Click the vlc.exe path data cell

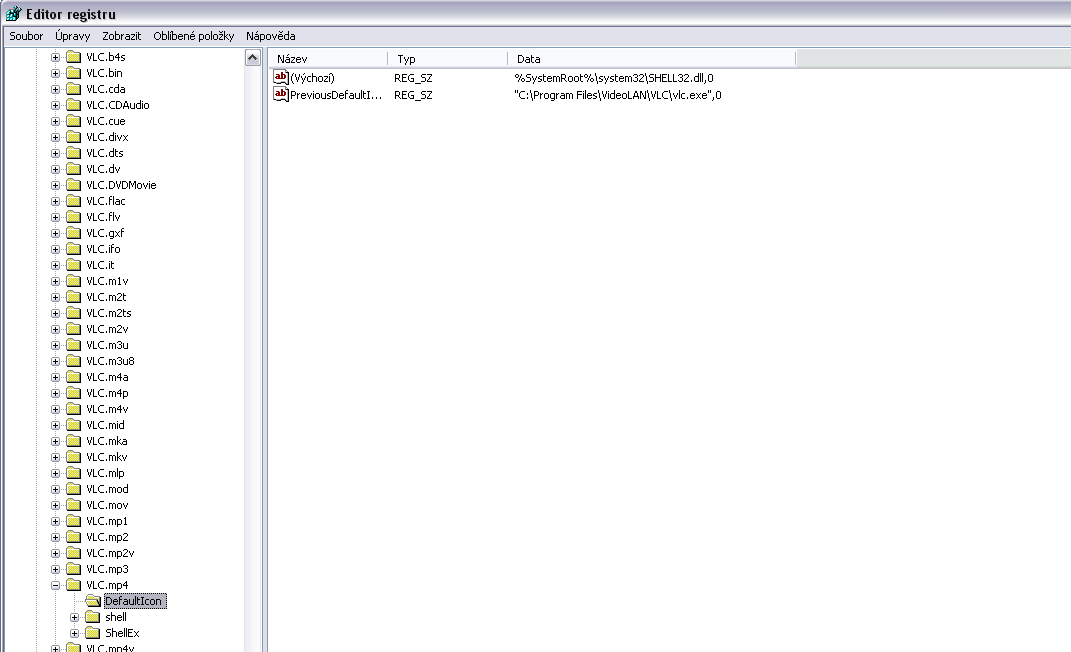tap(617, 95)
